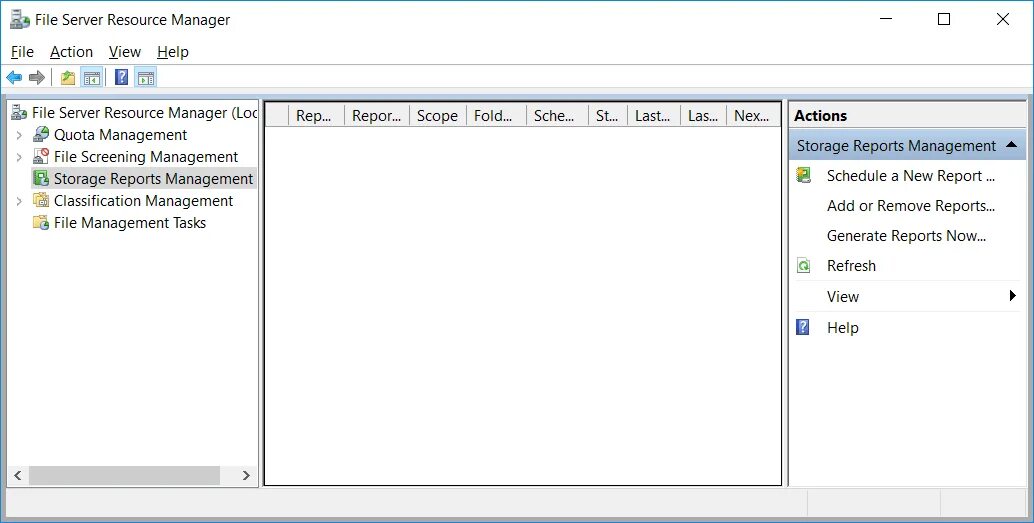
Task: Click the 'St...' column header
Action: pos(608,116)
